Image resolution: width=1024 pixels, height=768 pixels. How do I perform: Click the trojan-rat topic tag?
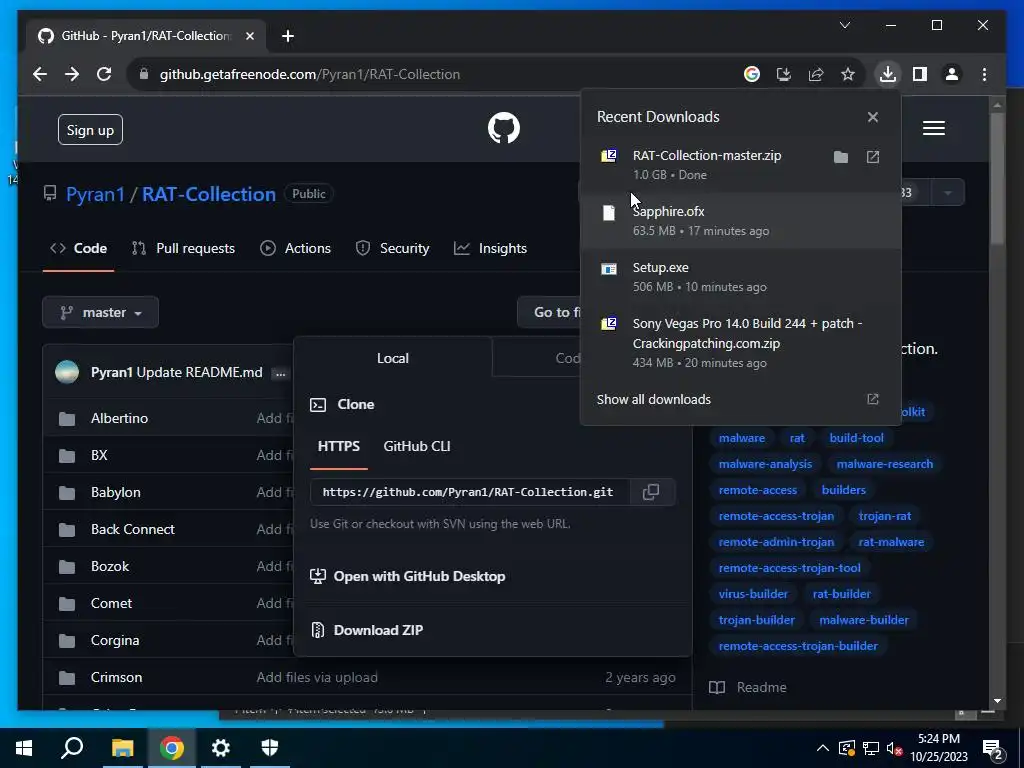[x=884, y=516]
